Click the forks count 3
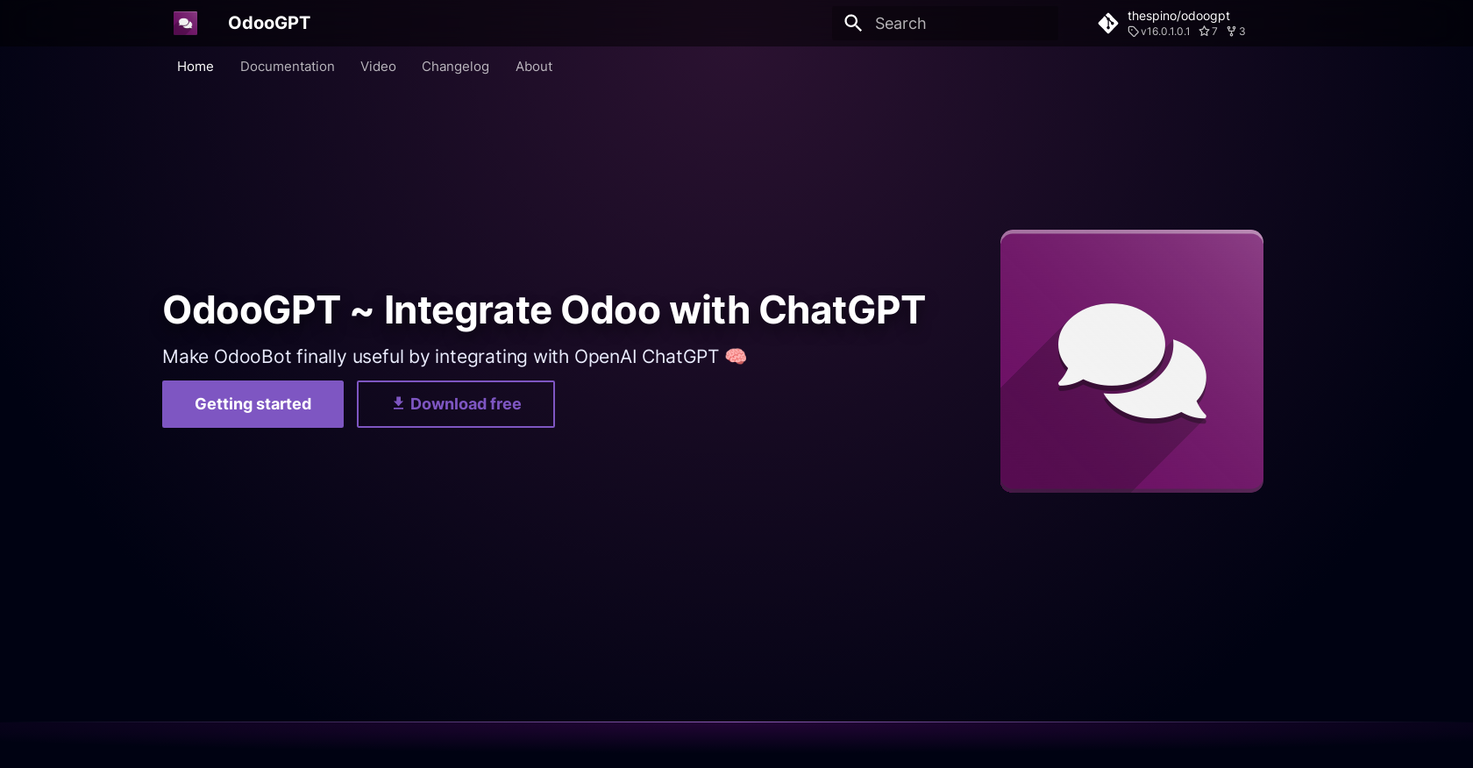Viewport: 1473px width, 768px height. tap(1236, 32)
